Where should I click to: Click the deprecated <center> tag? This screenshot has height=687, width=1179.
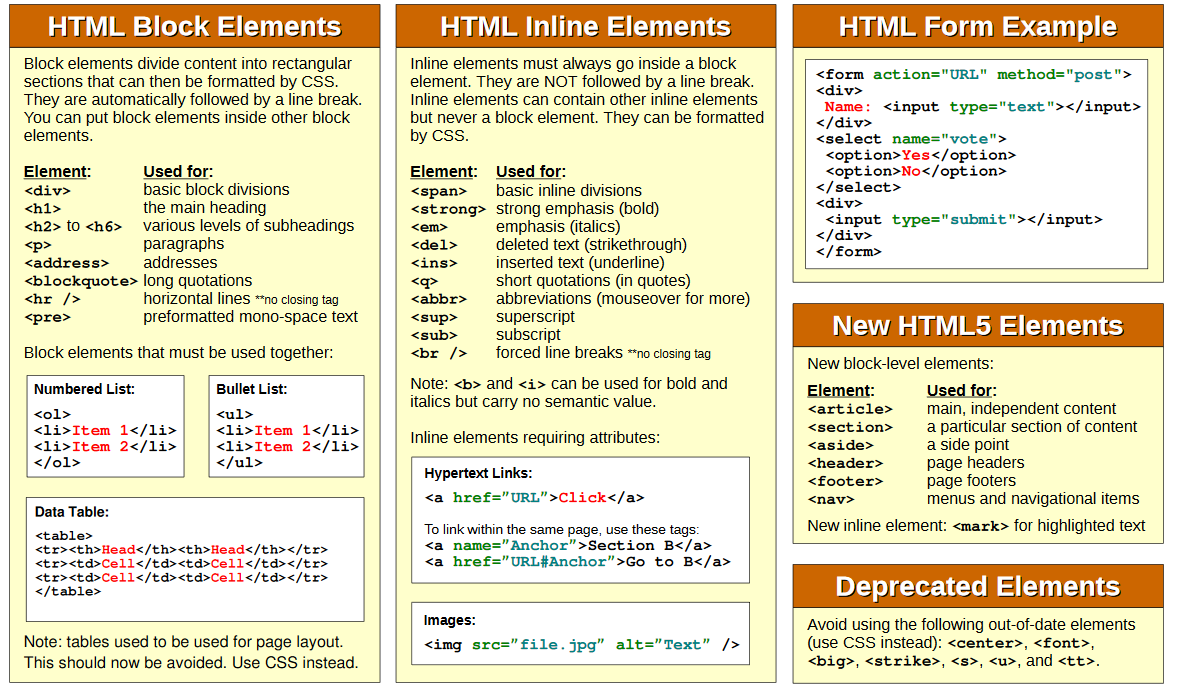(986, 643)
